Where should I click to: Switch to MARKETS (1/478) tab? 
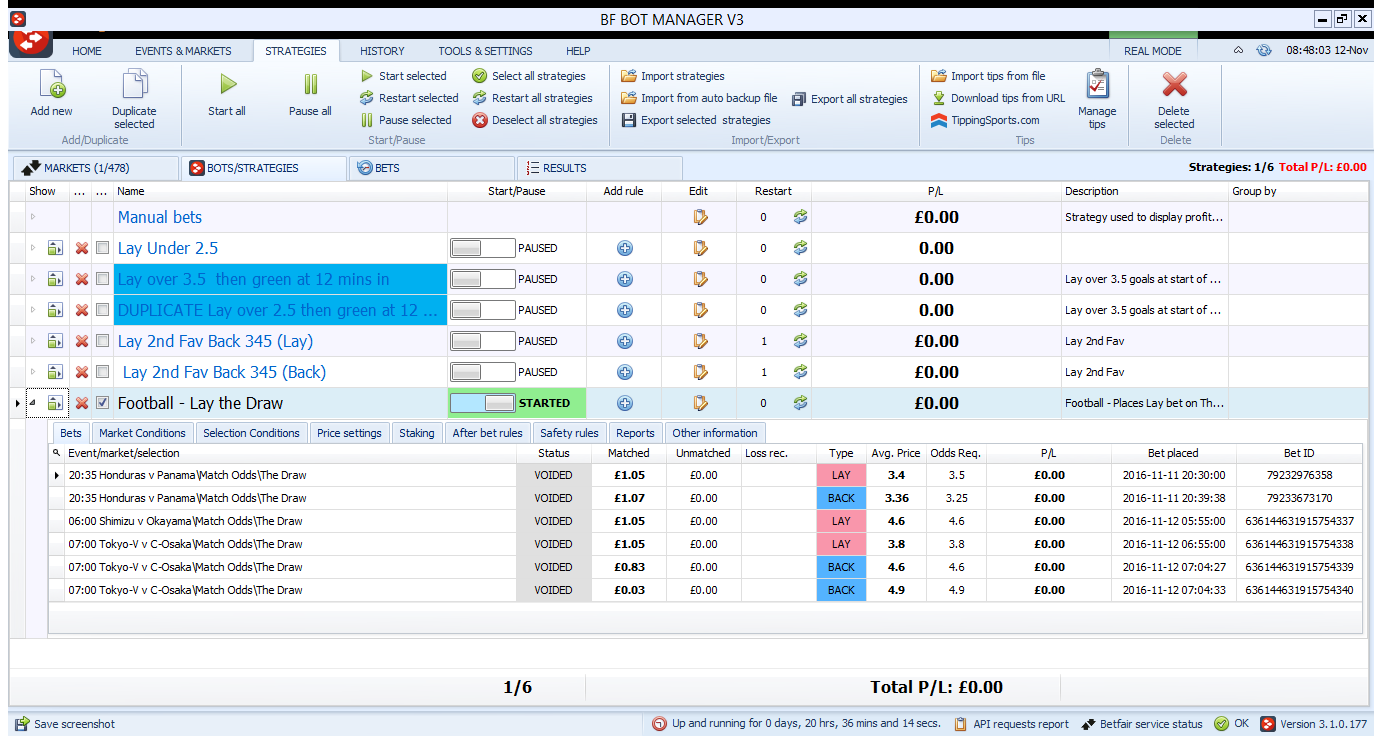(94, 168)
